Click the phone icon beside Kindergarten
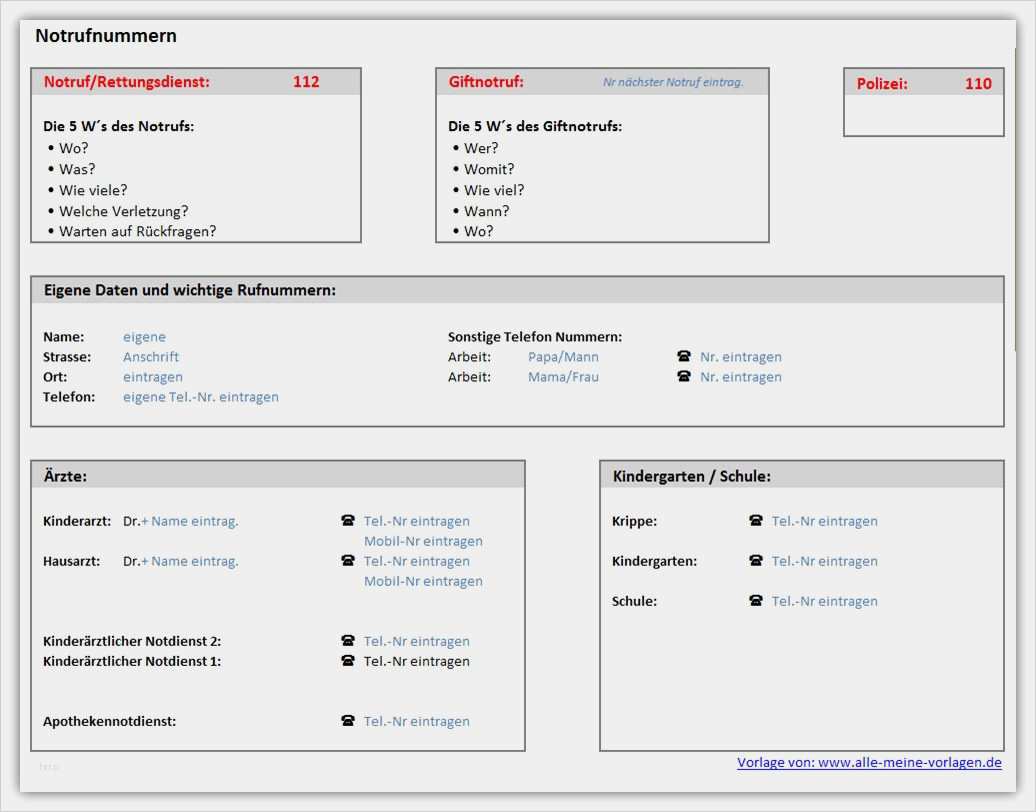 755,561
